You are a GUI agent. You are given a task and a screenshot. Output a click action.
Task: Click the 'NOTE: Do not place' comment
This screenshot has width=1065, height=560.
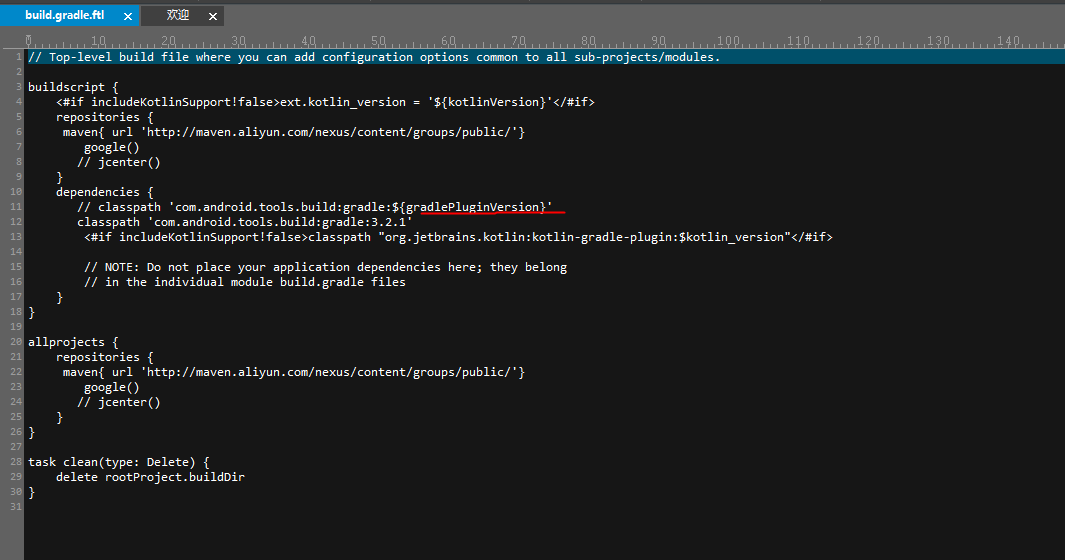click(x=325, y=267)
